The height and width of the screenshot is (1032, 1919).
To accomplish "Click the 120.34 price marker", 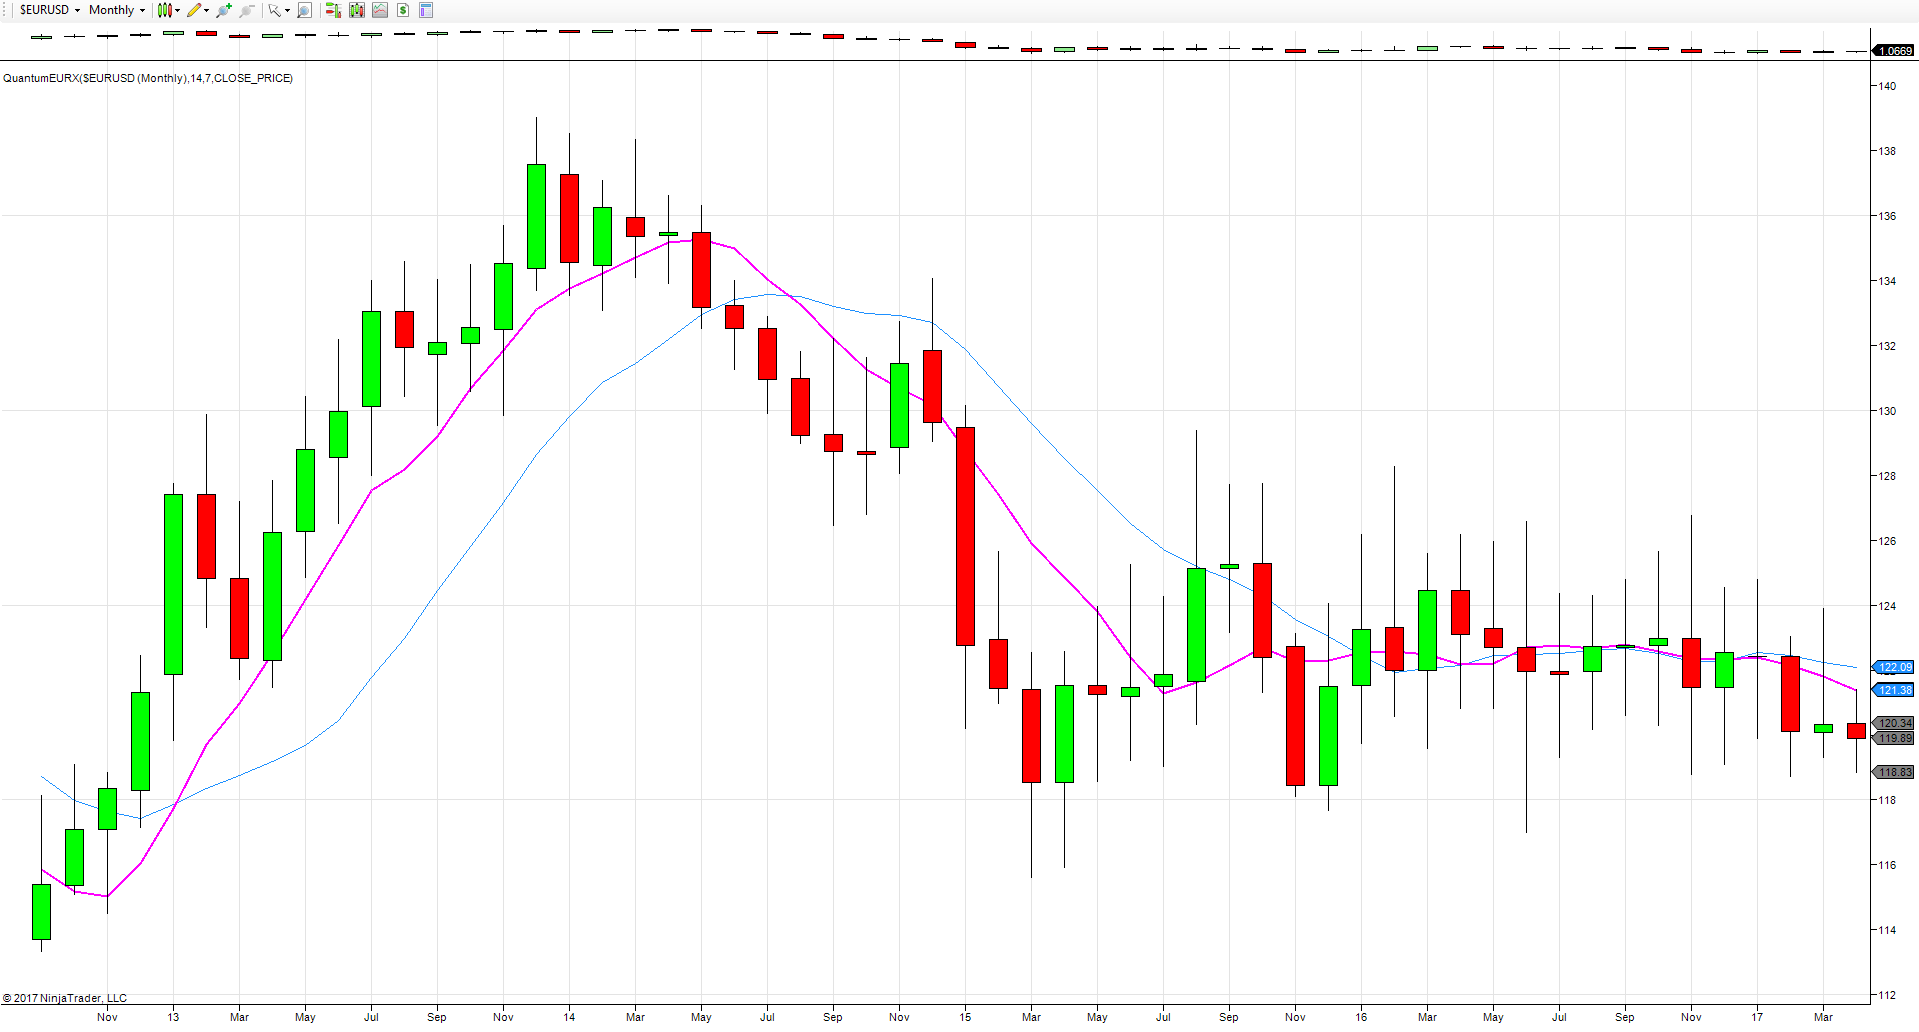I will (1894, 723).
